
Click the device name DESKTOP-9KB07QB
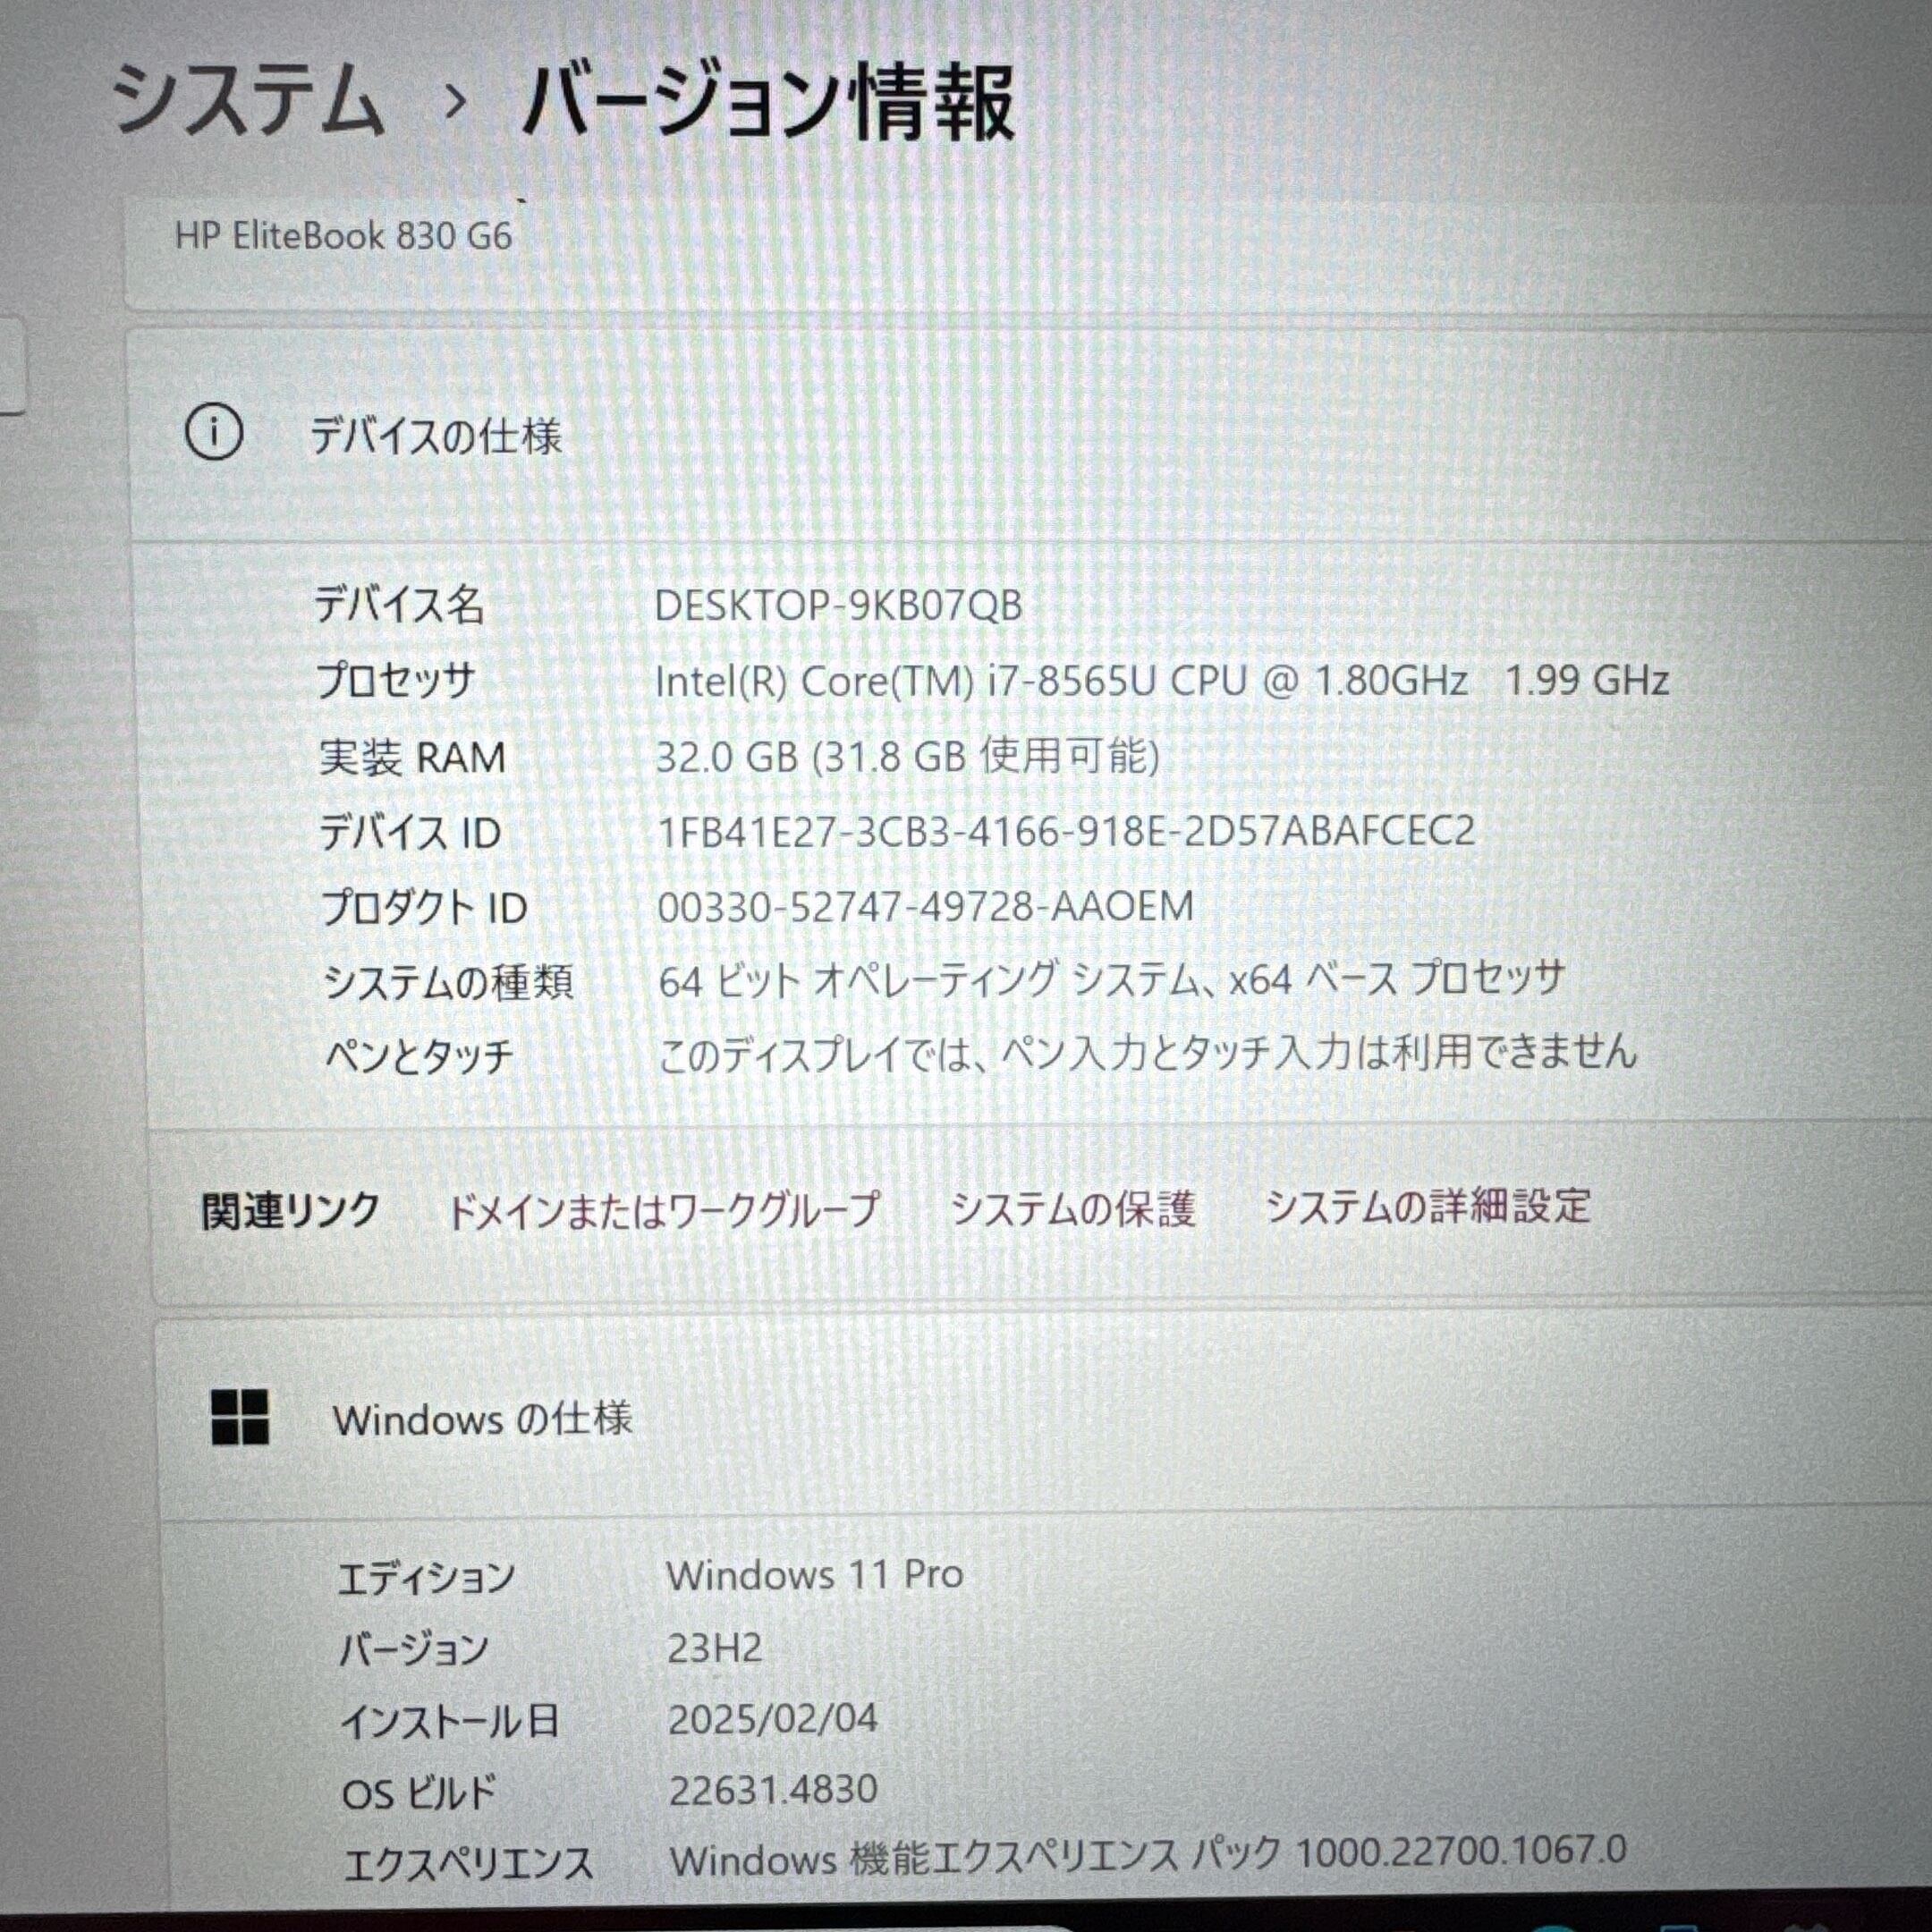tap(838, 605)
